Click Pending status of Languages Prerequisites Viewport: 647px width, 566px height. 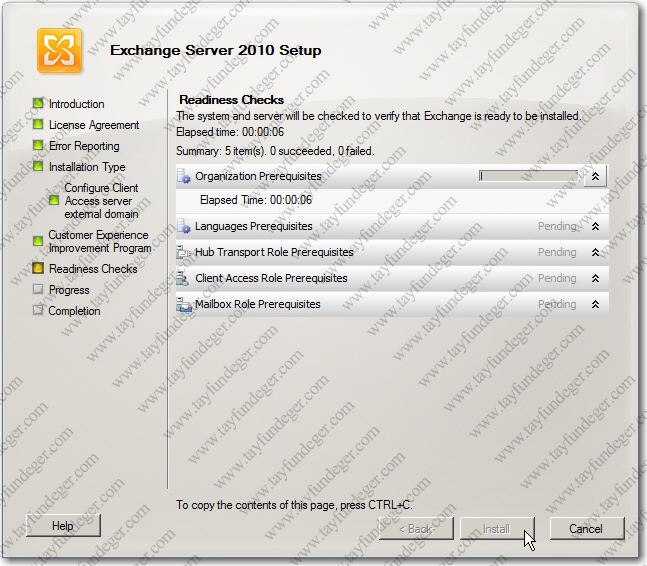(x=557, y=226)
